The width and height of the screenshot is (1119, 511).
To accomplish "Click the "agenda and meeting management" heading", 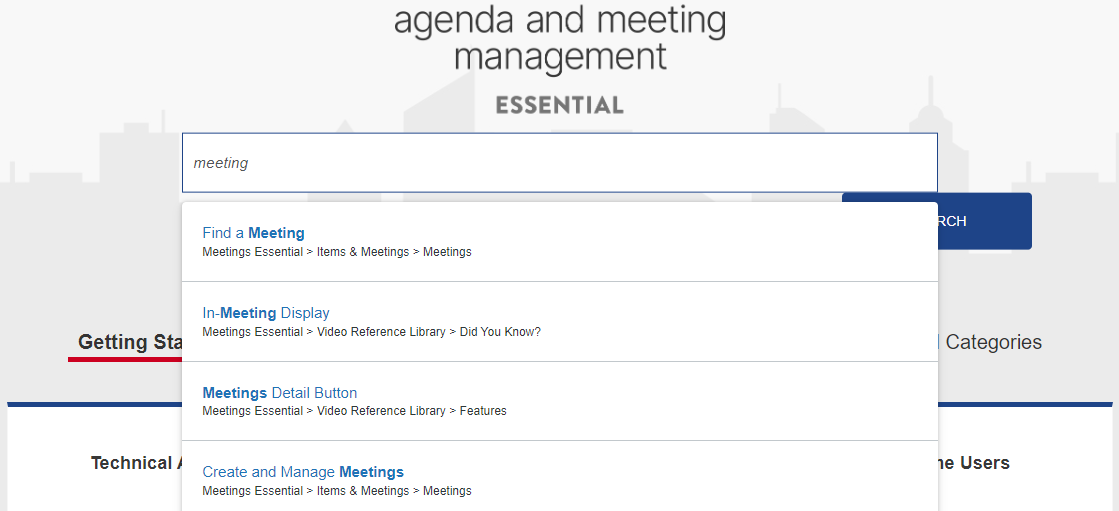I will click(x=560, y=37).
